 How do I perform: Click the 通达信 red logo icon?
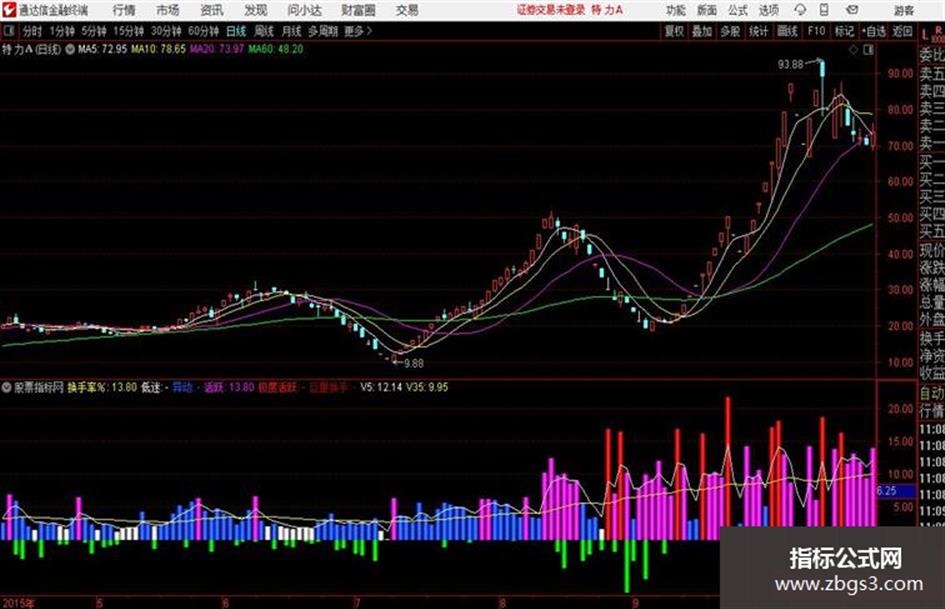point(9,10)
